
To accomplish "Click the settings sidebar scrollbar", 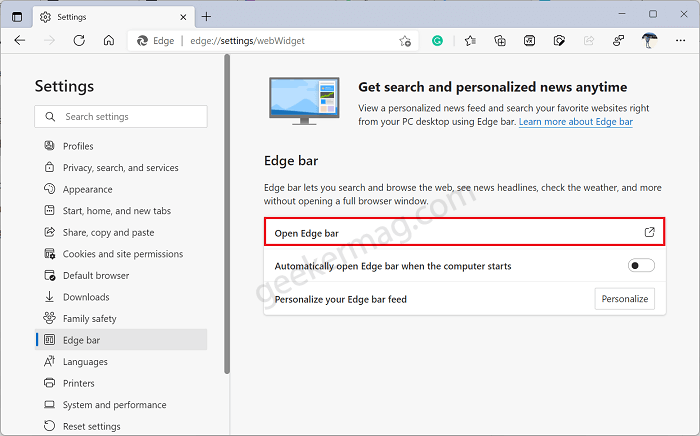I will [227, 214].
